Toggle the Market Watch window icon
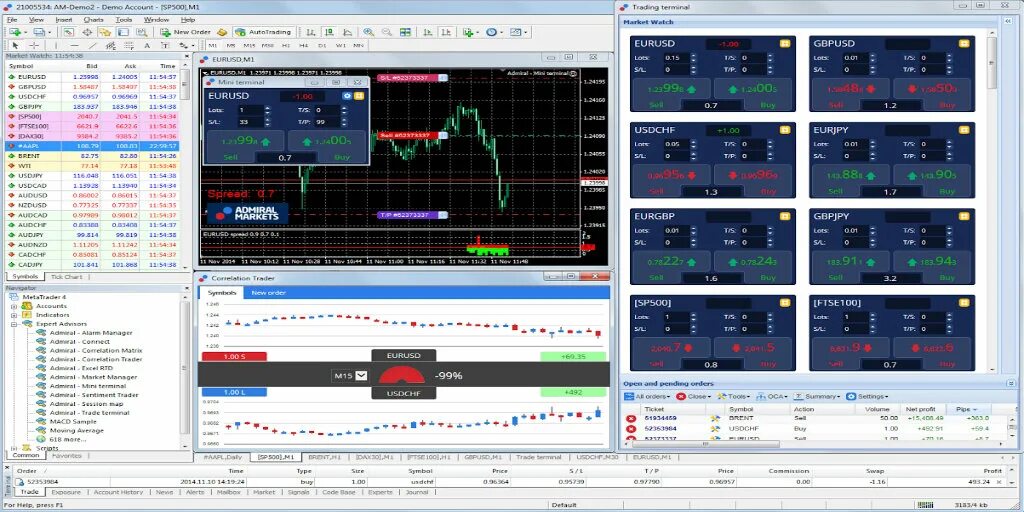 [68, 32]
